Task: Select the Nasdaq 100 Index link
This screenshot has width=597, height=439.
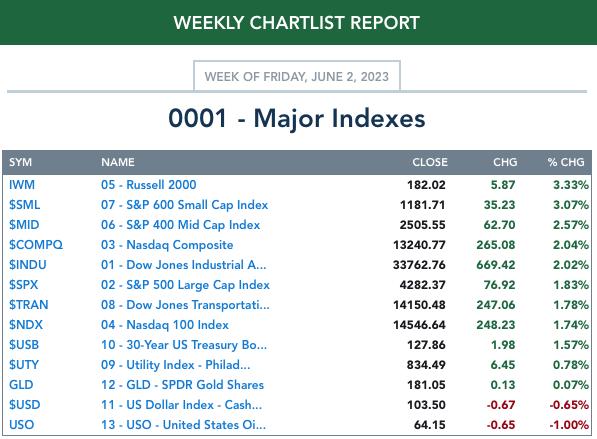Action: pos(164,325)
